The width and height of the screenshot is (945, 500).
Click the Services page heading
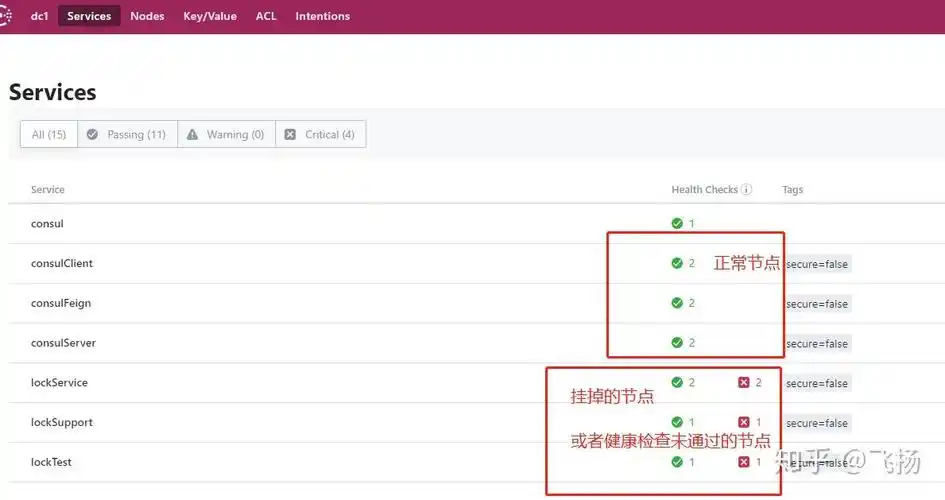52,92
